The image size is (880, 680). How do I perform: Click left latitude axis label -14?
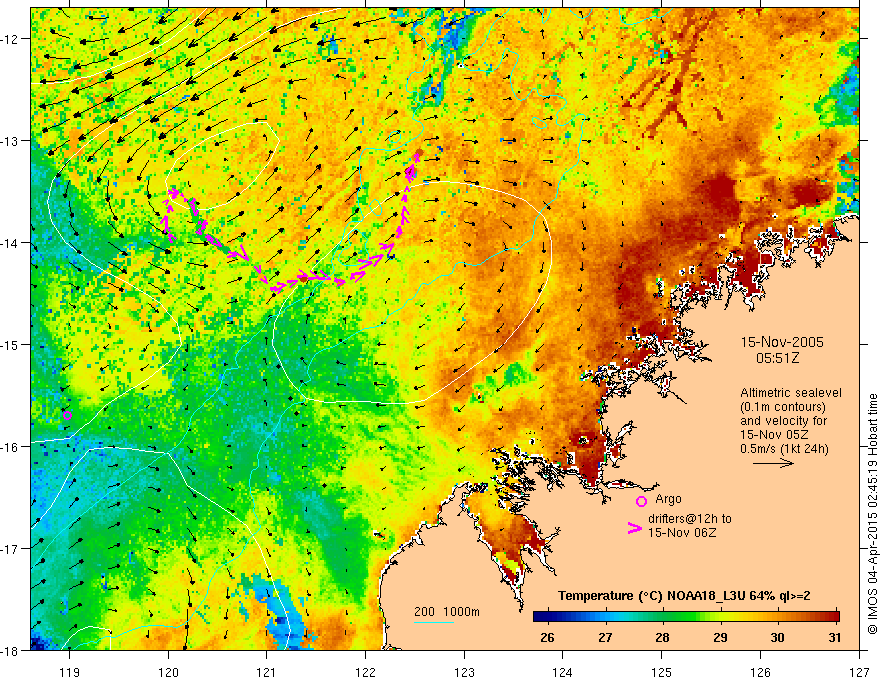coord(10,243)
